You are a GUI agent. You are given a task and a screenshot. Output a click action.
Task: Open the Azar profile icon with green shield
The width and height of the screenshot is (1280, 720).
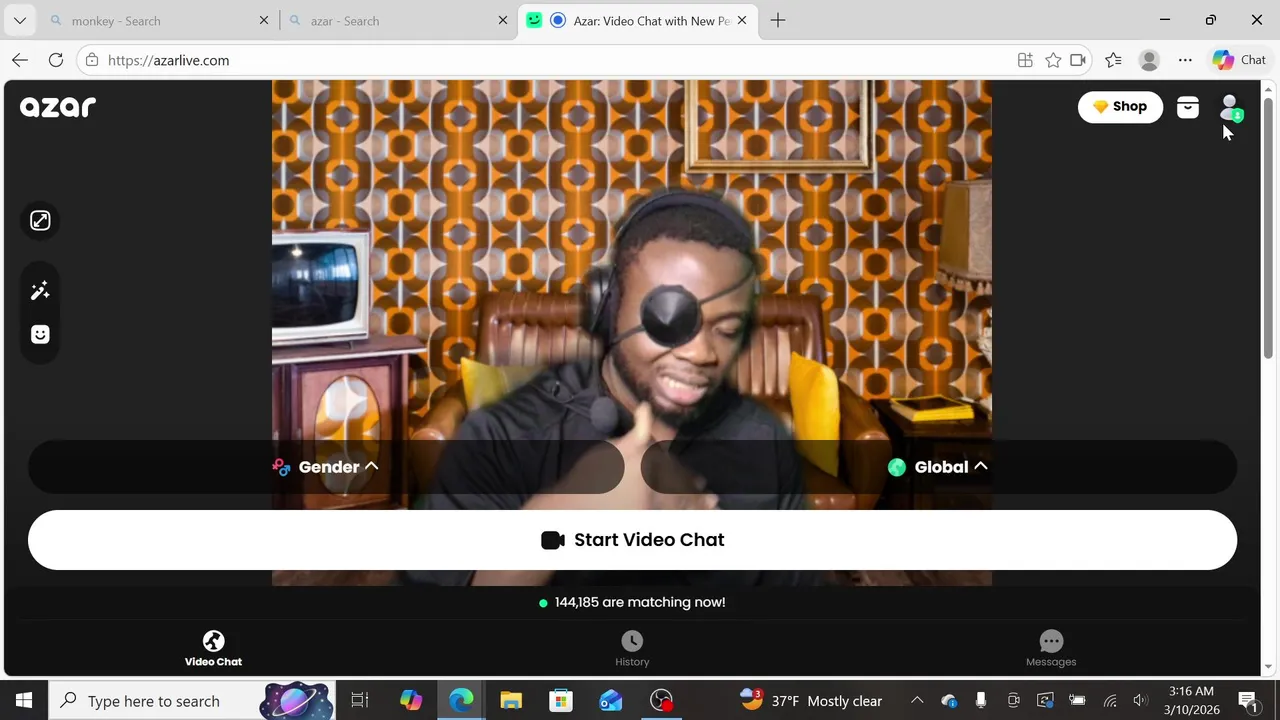pos(1230,107)
